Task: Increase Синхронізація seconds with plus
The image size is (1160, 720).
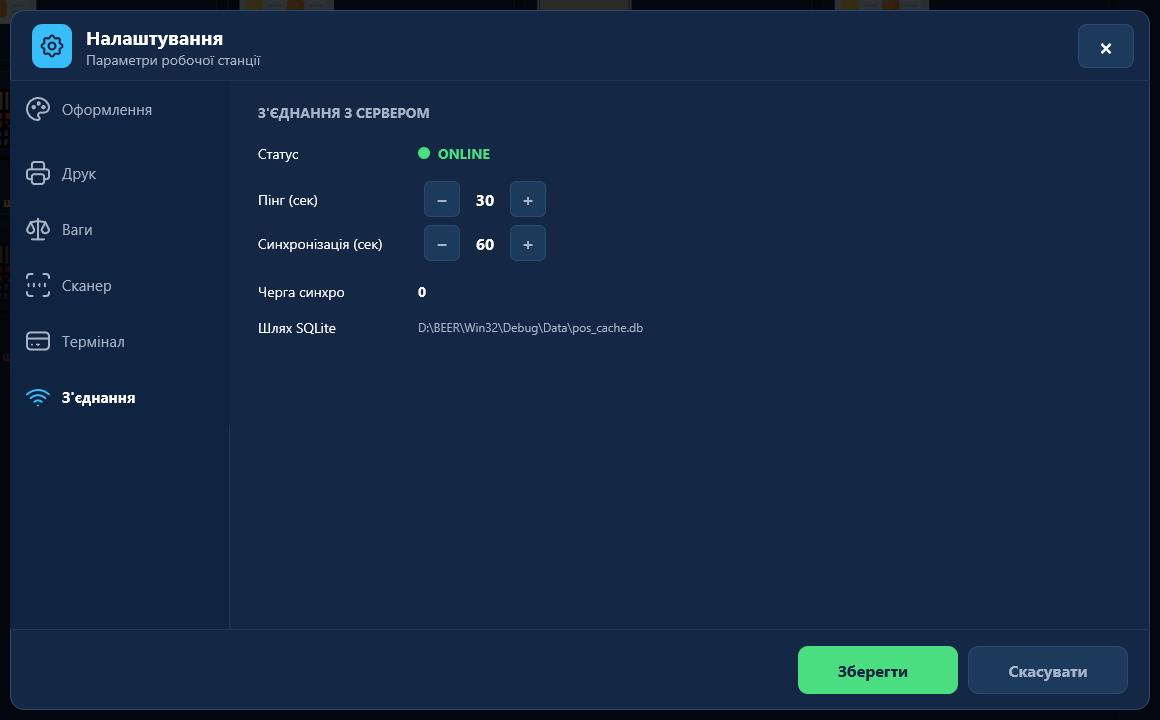Action: (x=527, y=243)
